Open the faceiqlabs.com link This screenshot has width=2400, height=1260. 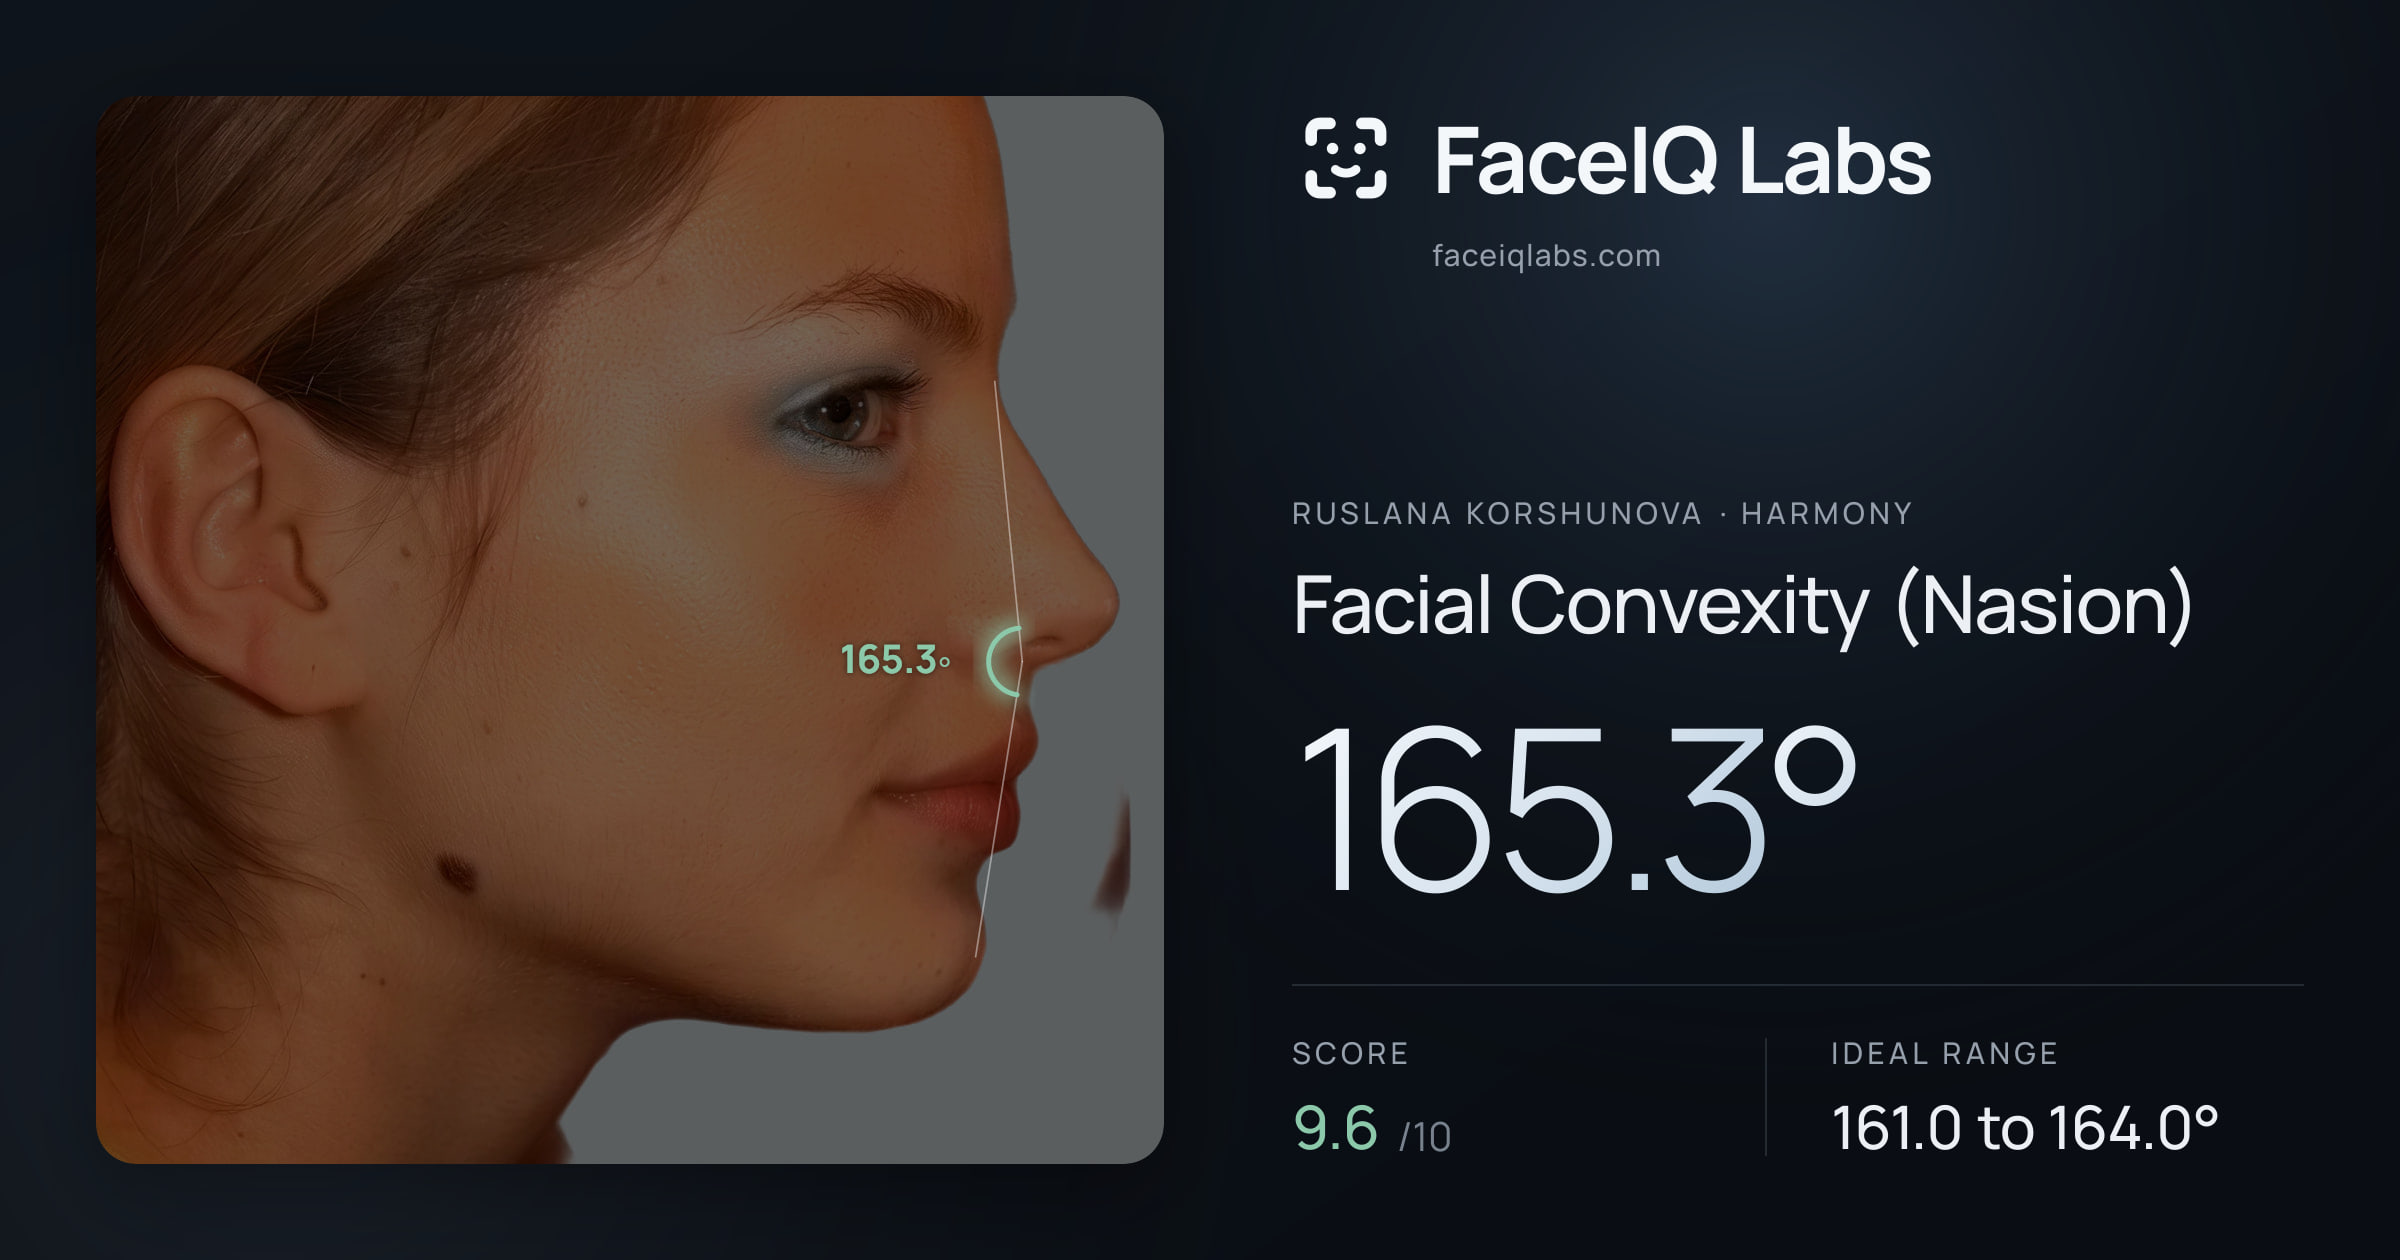point(1546,256)
